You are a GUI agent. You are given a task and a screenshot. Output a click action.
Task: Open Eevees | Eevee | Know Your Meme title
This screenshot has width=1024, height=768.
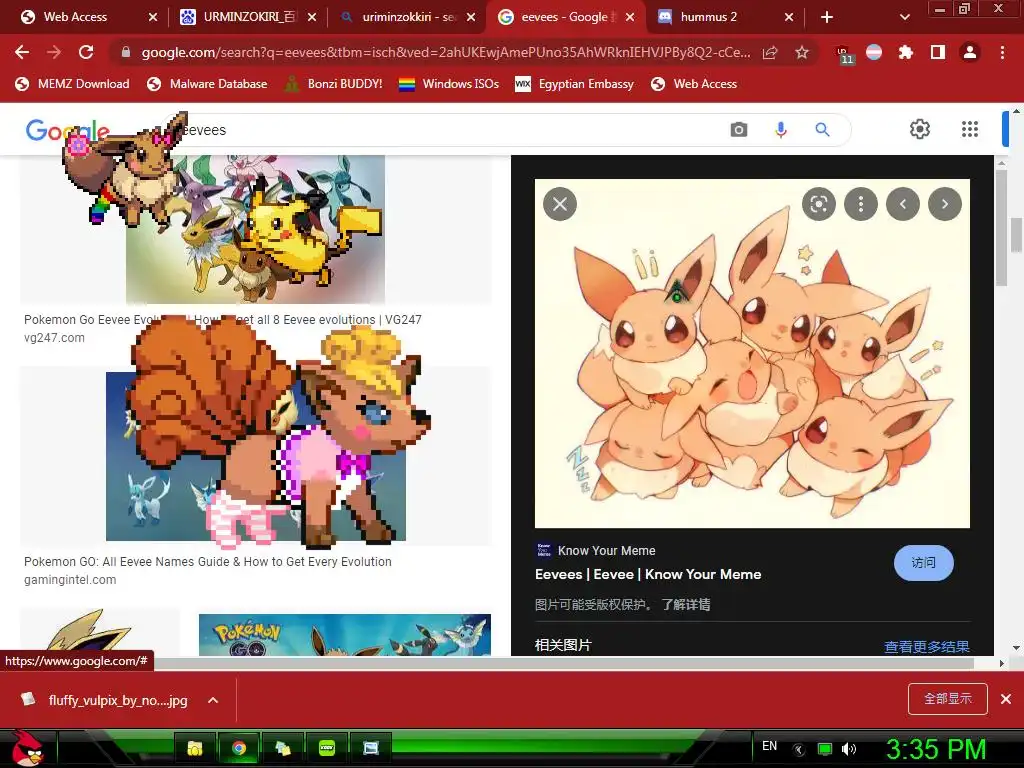pos(648,574)
